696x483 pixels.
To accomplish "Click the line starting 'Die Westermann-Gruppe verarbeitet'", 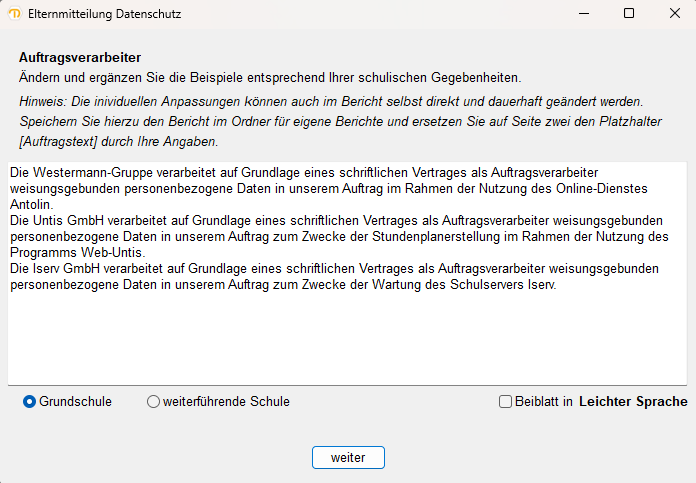I will pyautogui.click(x=304, y=173).
